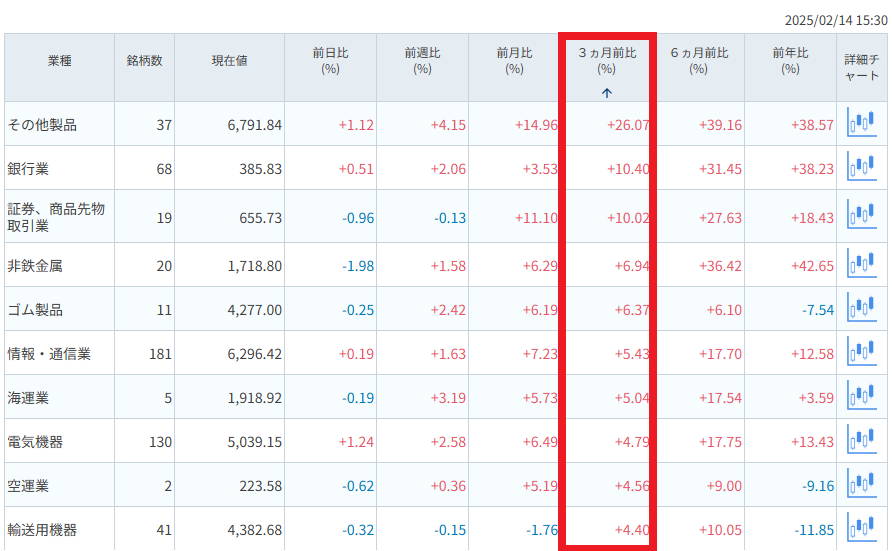Viewport: 892px width, 551px height.
Task: Sort table by 前日比 column header
Action: [330, 61]
